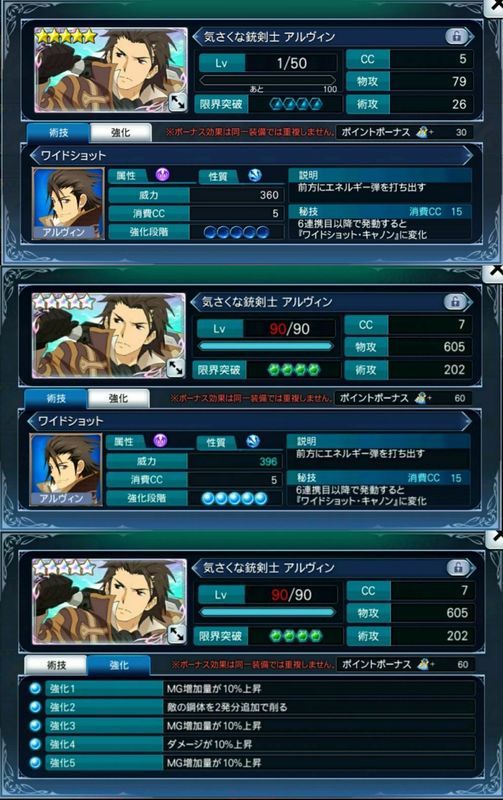
Task: Click the top card's experience progress bar
Action: [x=268, y=80]
